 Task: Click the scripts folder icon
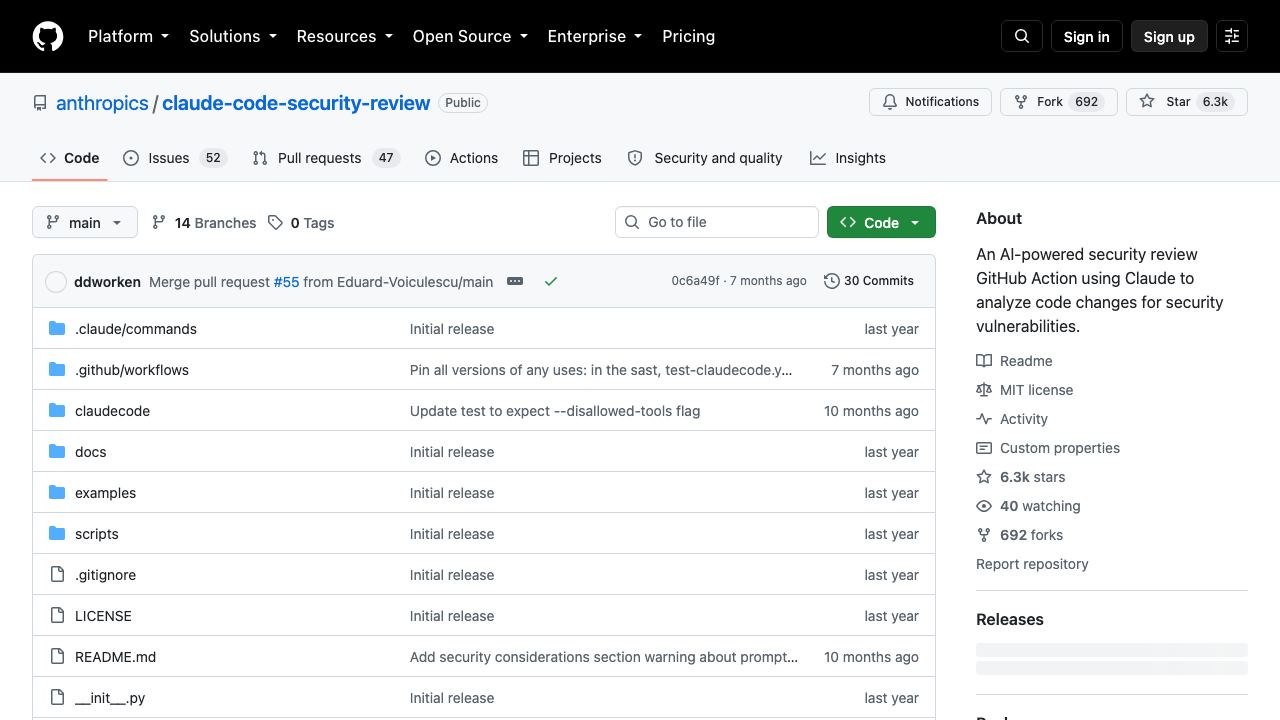tap(57, 534)
